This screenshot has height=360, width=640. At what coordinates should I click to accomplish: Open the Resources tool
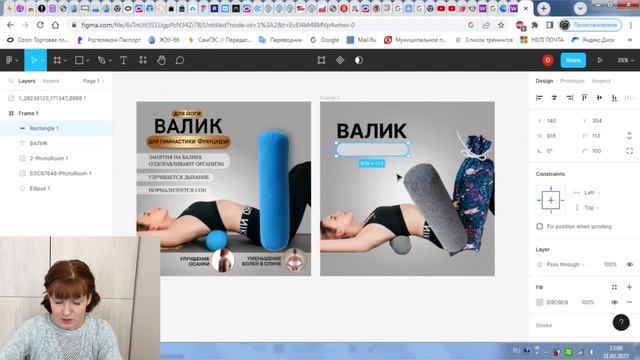coord(143,60)
